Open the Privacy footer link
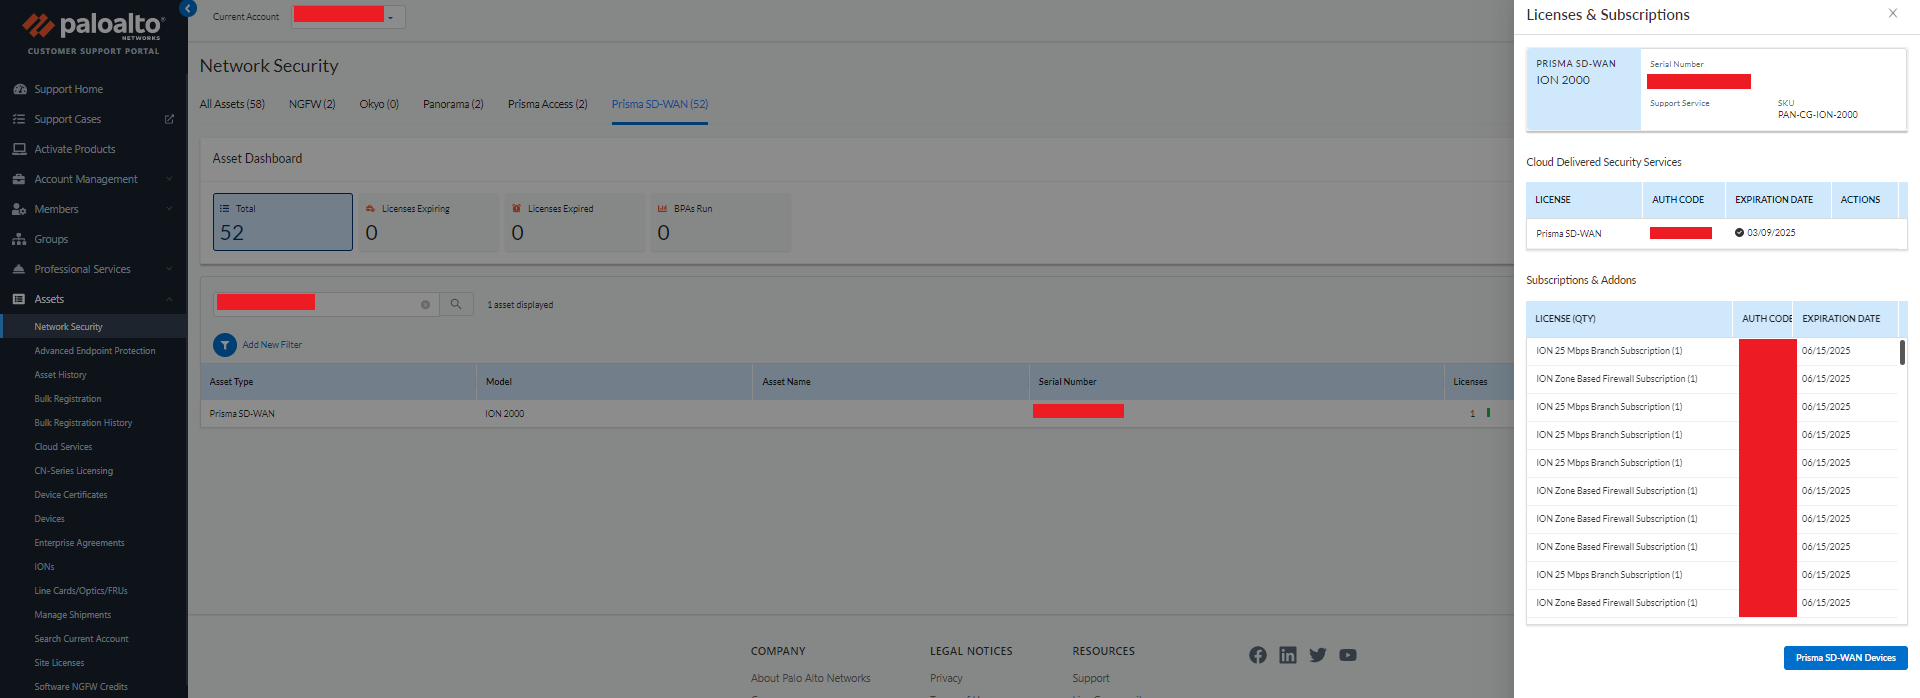1920x698 pixels. pos(946,678)
